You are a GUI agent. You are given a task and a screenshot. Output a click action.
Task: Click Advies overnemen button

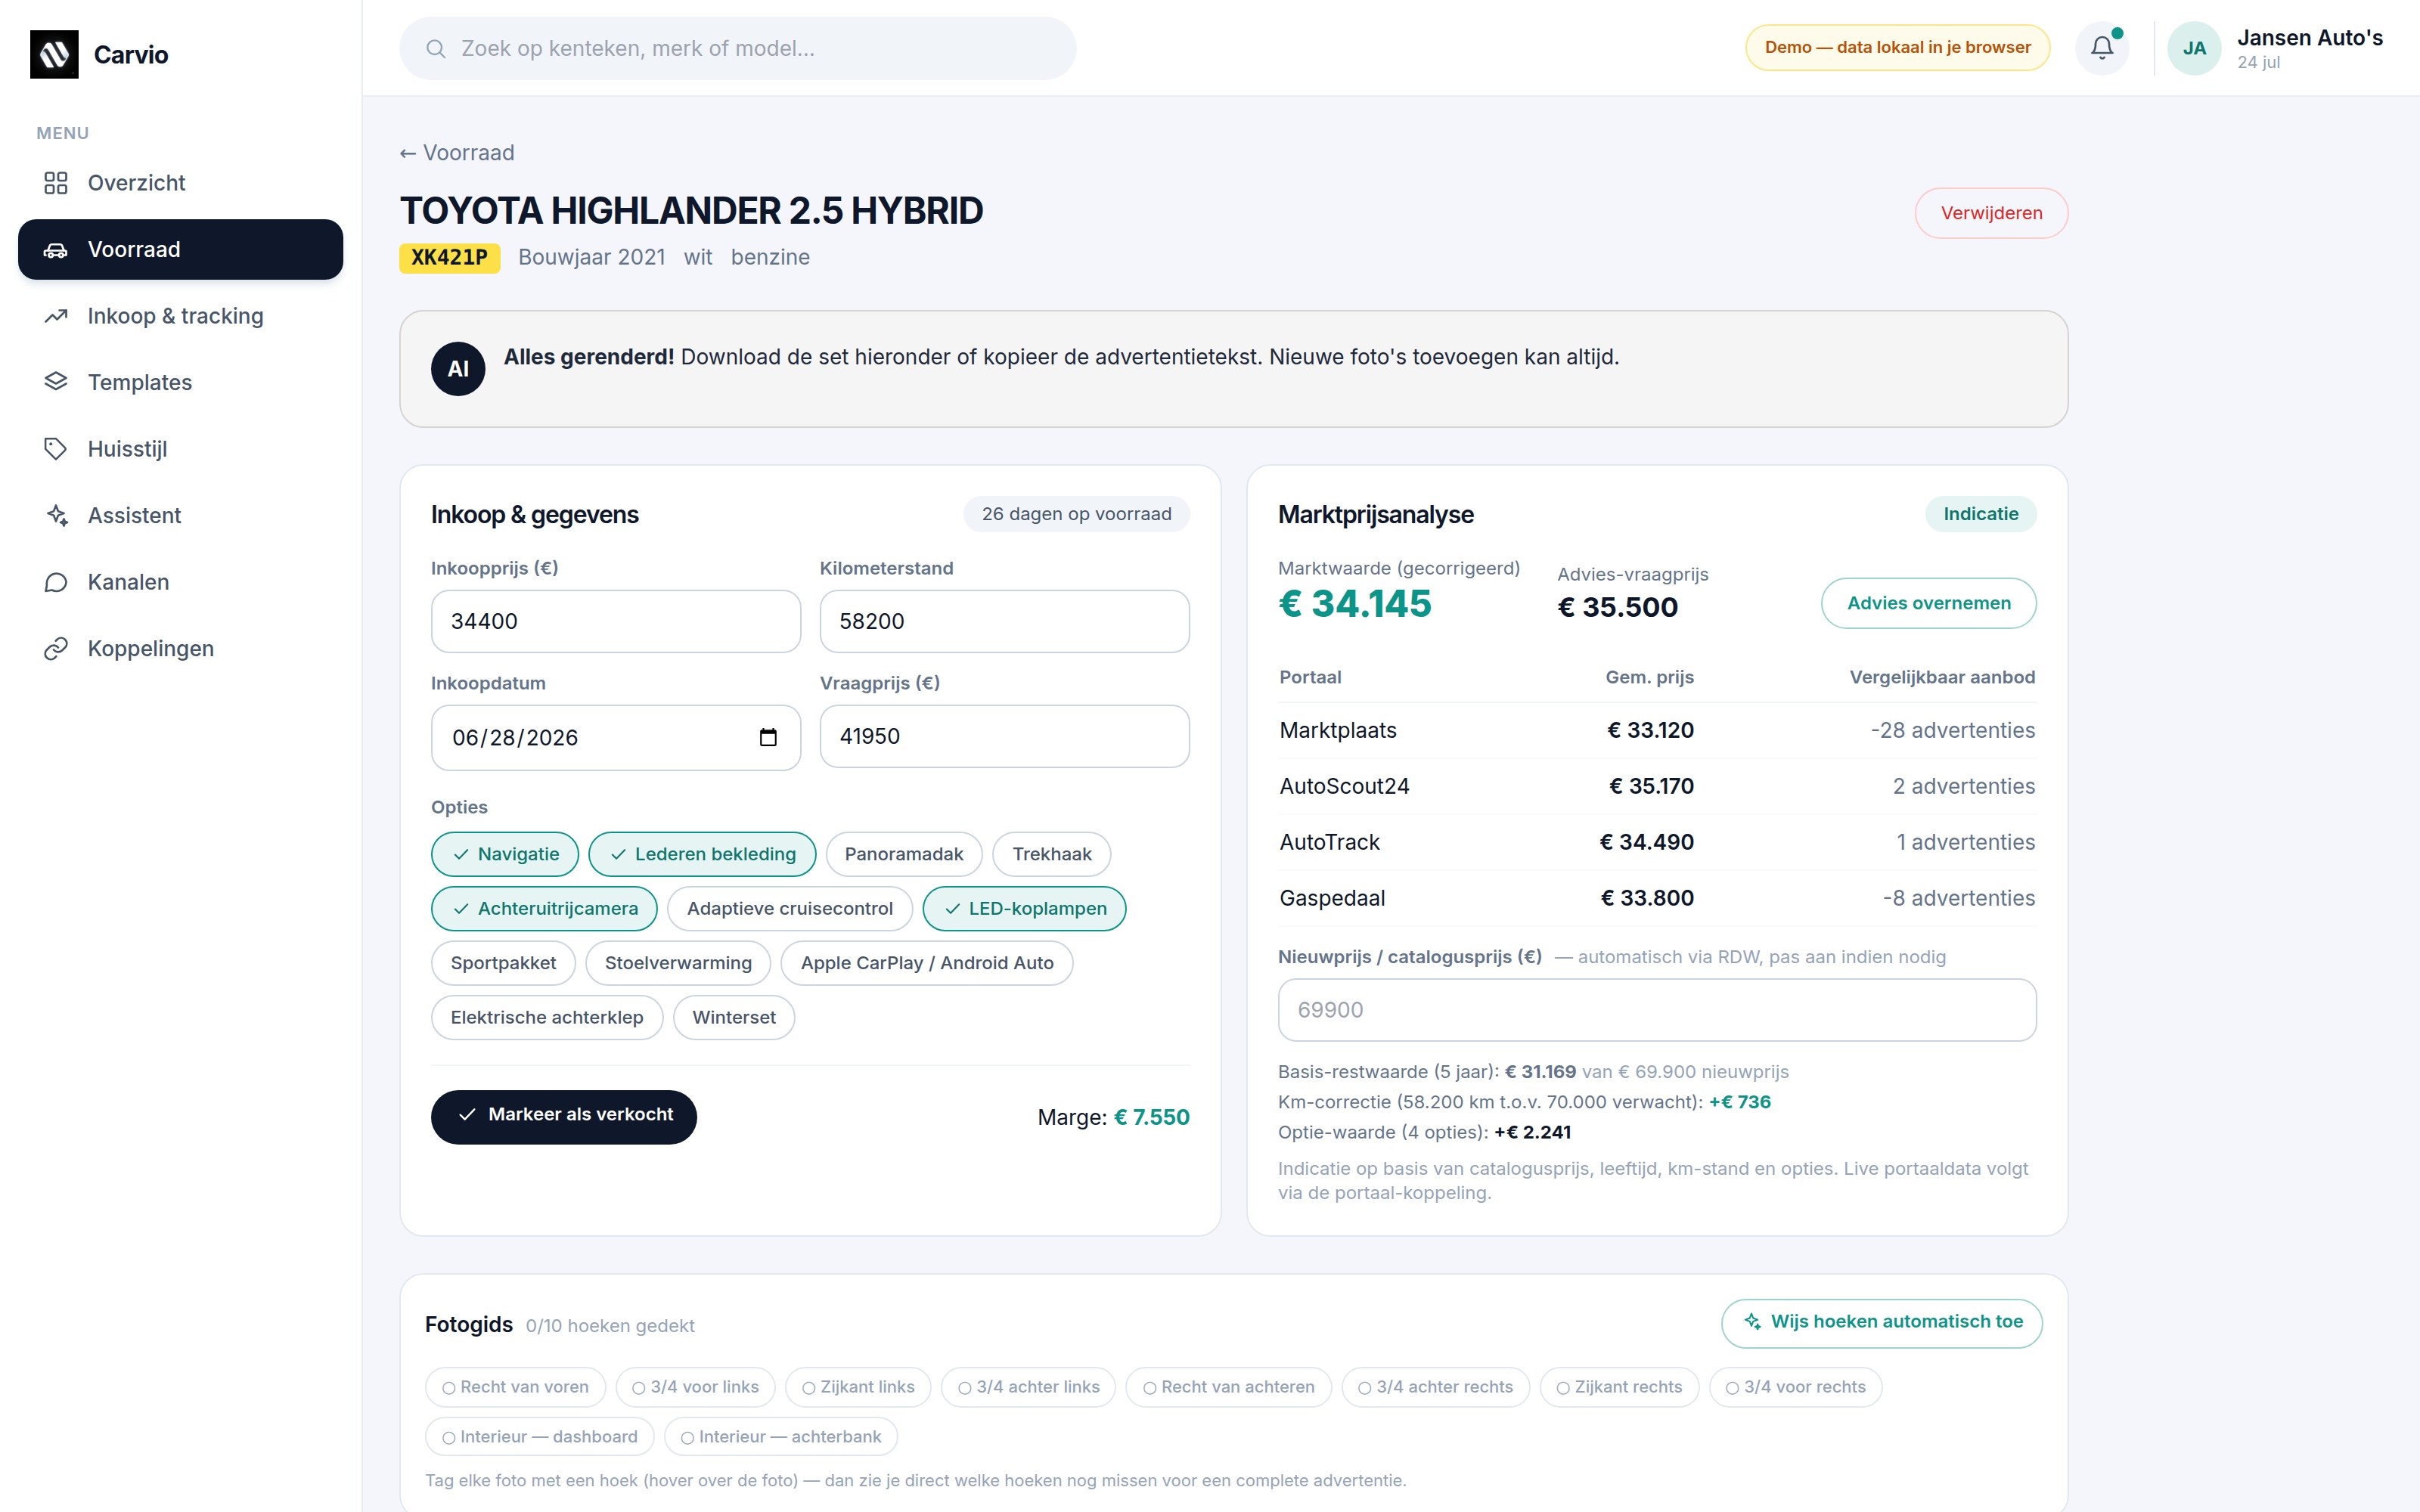click(1928, 603)
